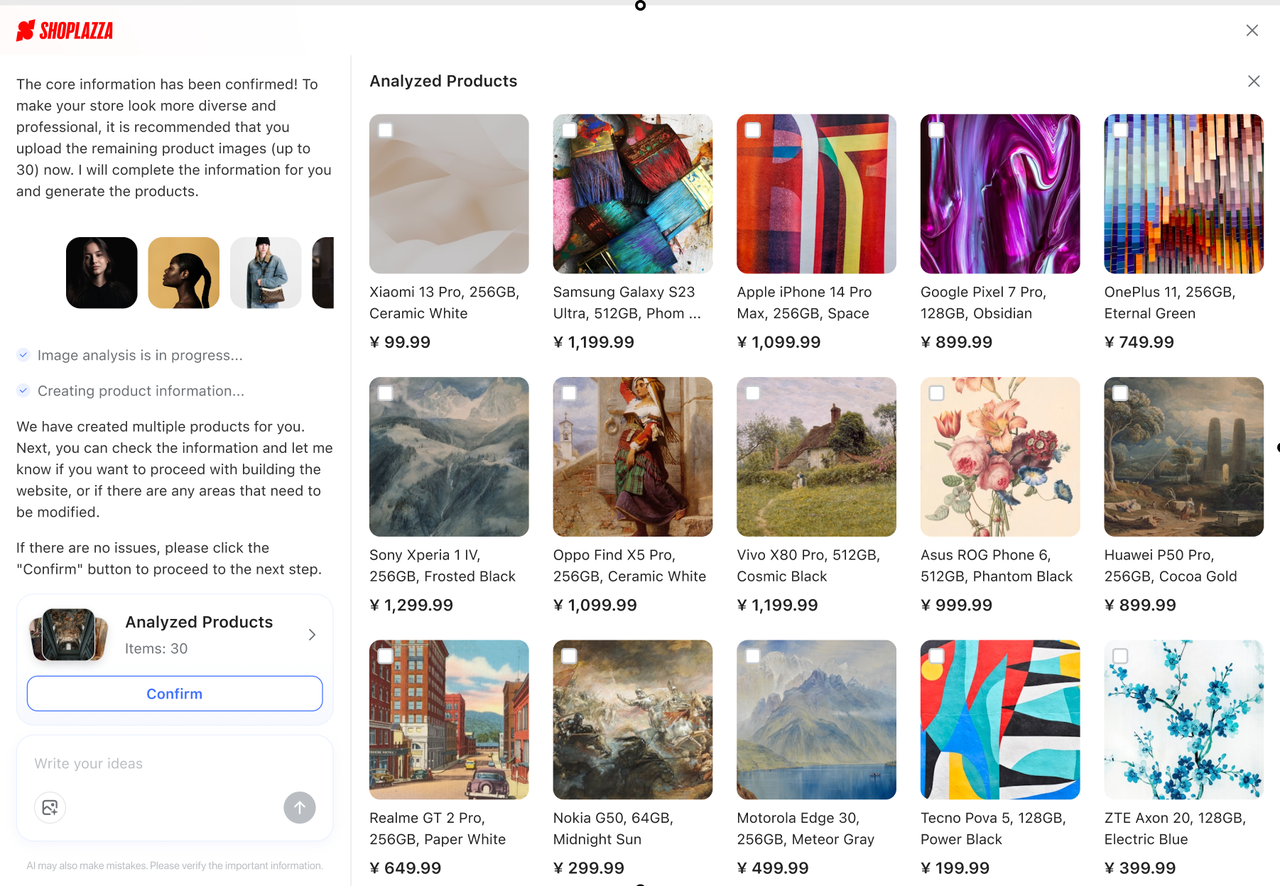Tick the Vivo X80 Pro checkbox
1280x886 pixels.
coord(753,393)
